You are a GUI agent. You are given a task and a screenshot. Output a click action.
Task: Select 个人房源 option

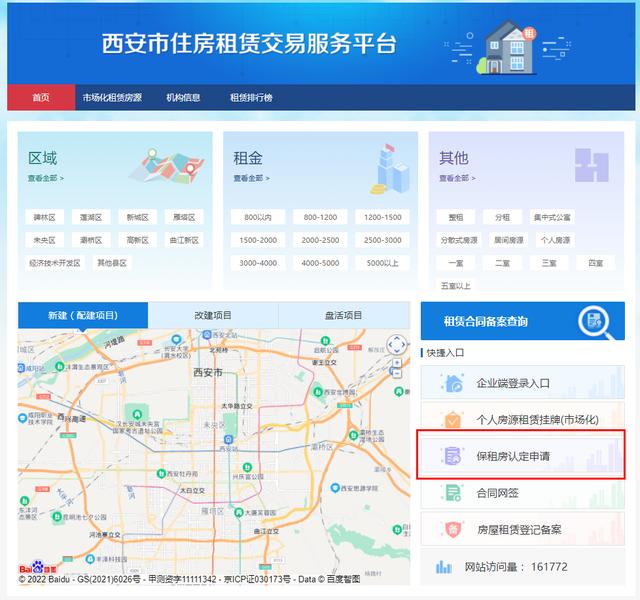point(556,240)
